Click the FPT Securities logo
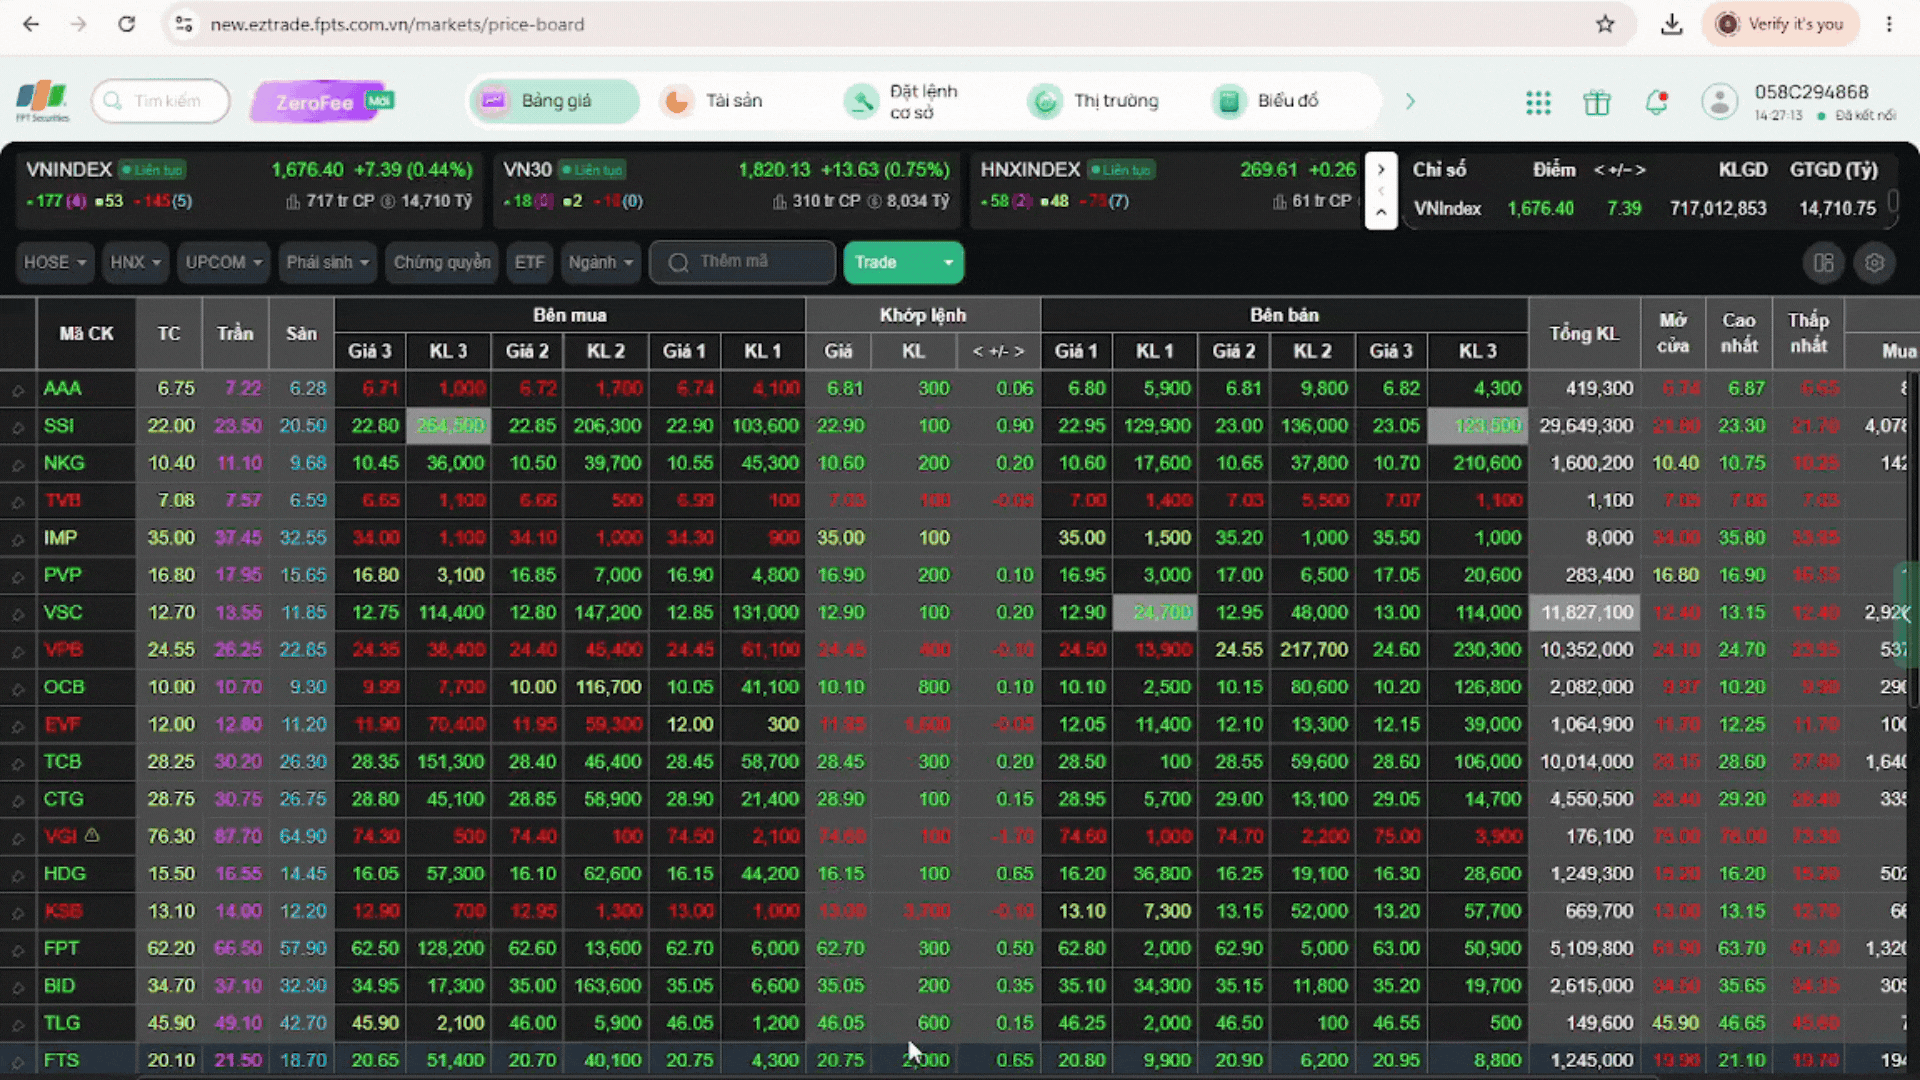Viewport: 1920px width, 1080px height. [x=42, y=101]
